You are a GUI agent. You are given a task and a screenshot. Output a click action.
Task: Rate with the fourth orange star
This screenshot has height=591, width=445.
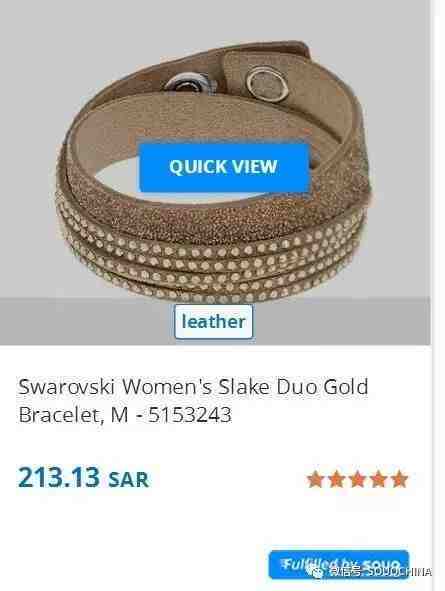(379, 479)
